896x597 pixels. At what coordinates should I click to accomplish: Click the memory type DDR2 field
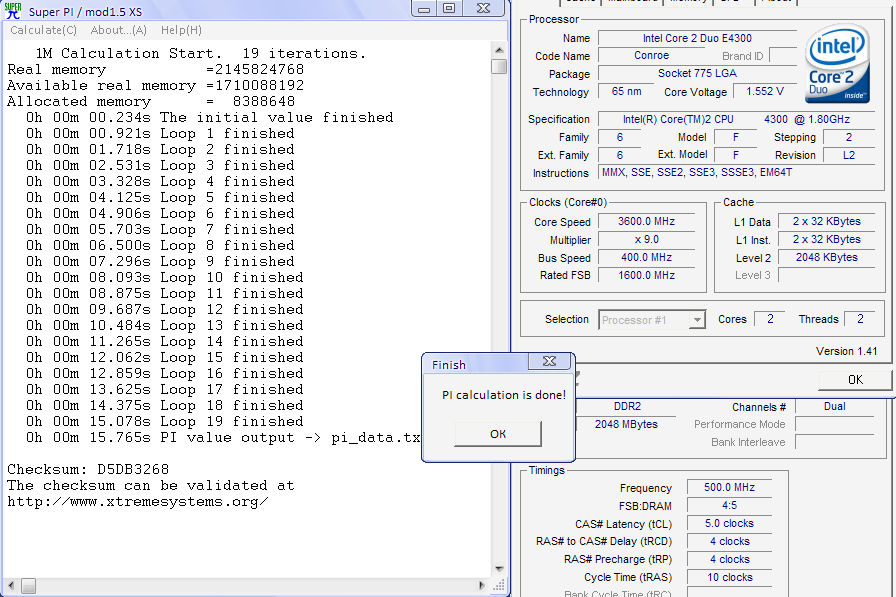pyautogui.click(x=627, y=407)
